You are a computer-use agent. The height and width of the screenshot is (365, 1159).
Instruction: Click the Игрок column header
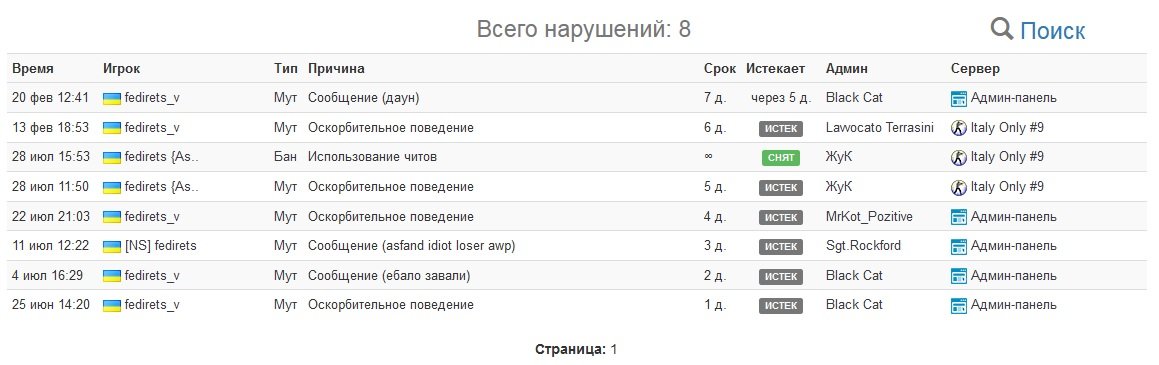click(121, 69)
